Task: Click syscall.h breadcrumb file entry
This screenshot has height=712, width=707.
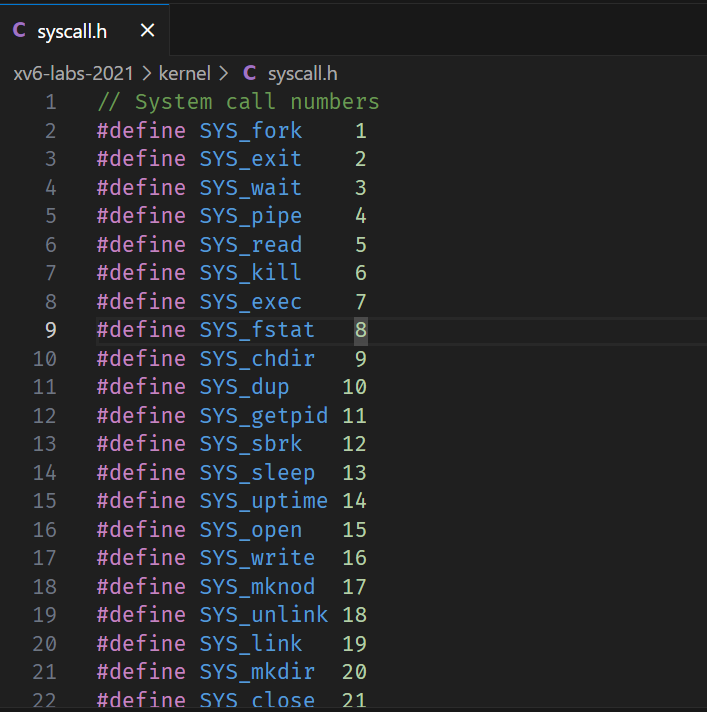Action: 302,74
